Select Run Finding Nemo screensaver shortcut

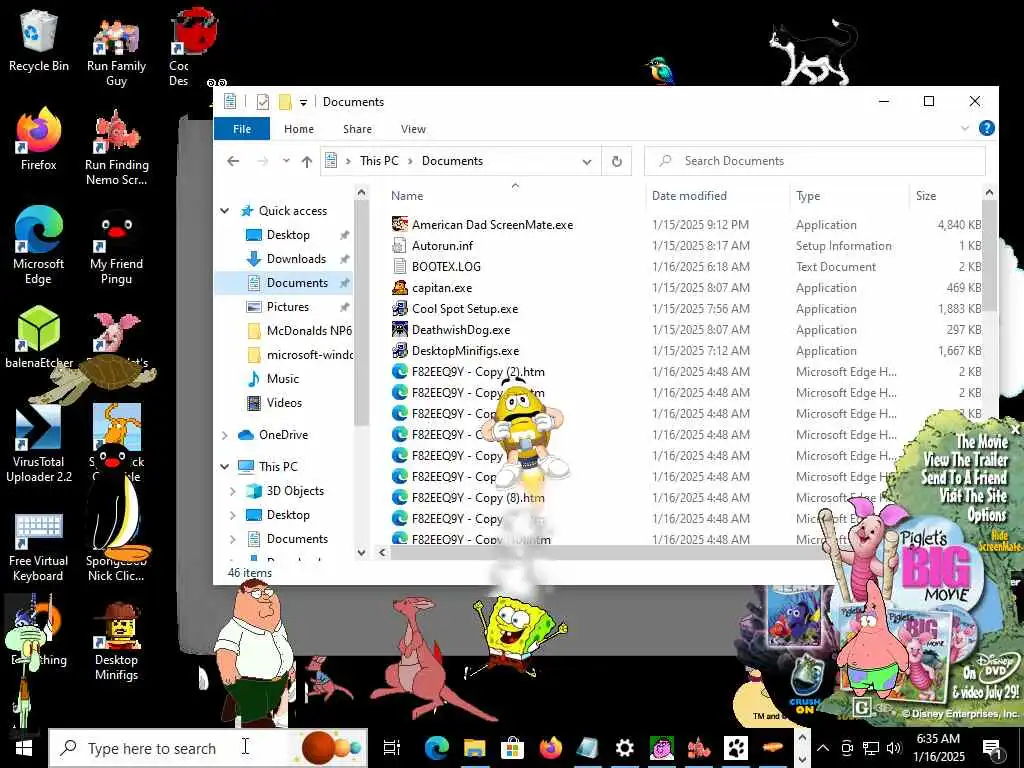[116, 148]
